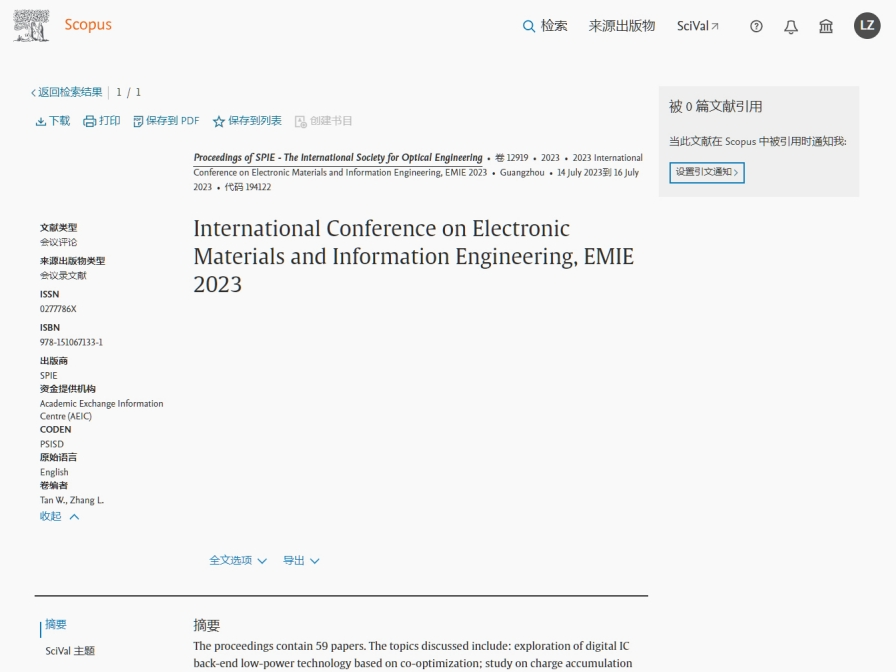Open SciVal external link in header
This screenshot has height=672, width=896.
tap(697, 26)
